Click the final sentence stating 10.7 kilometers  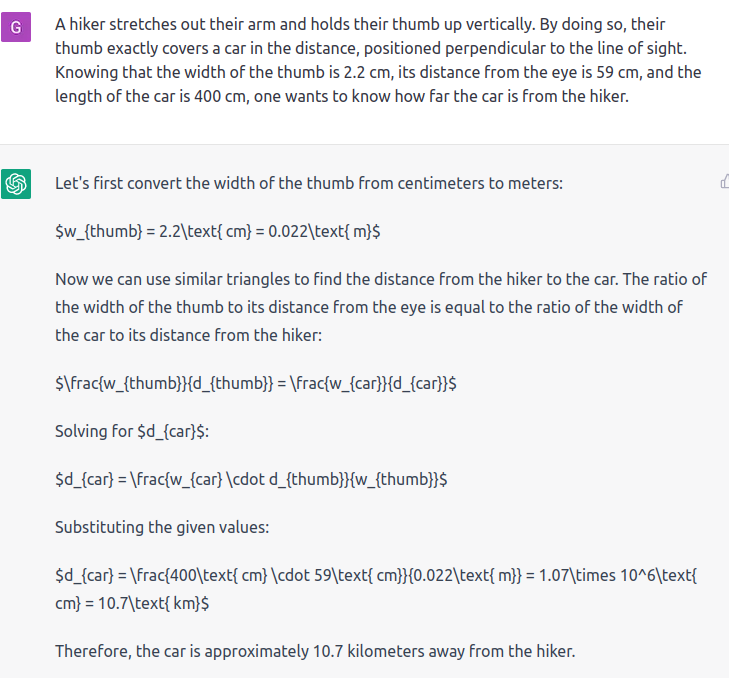click(315, 651)
